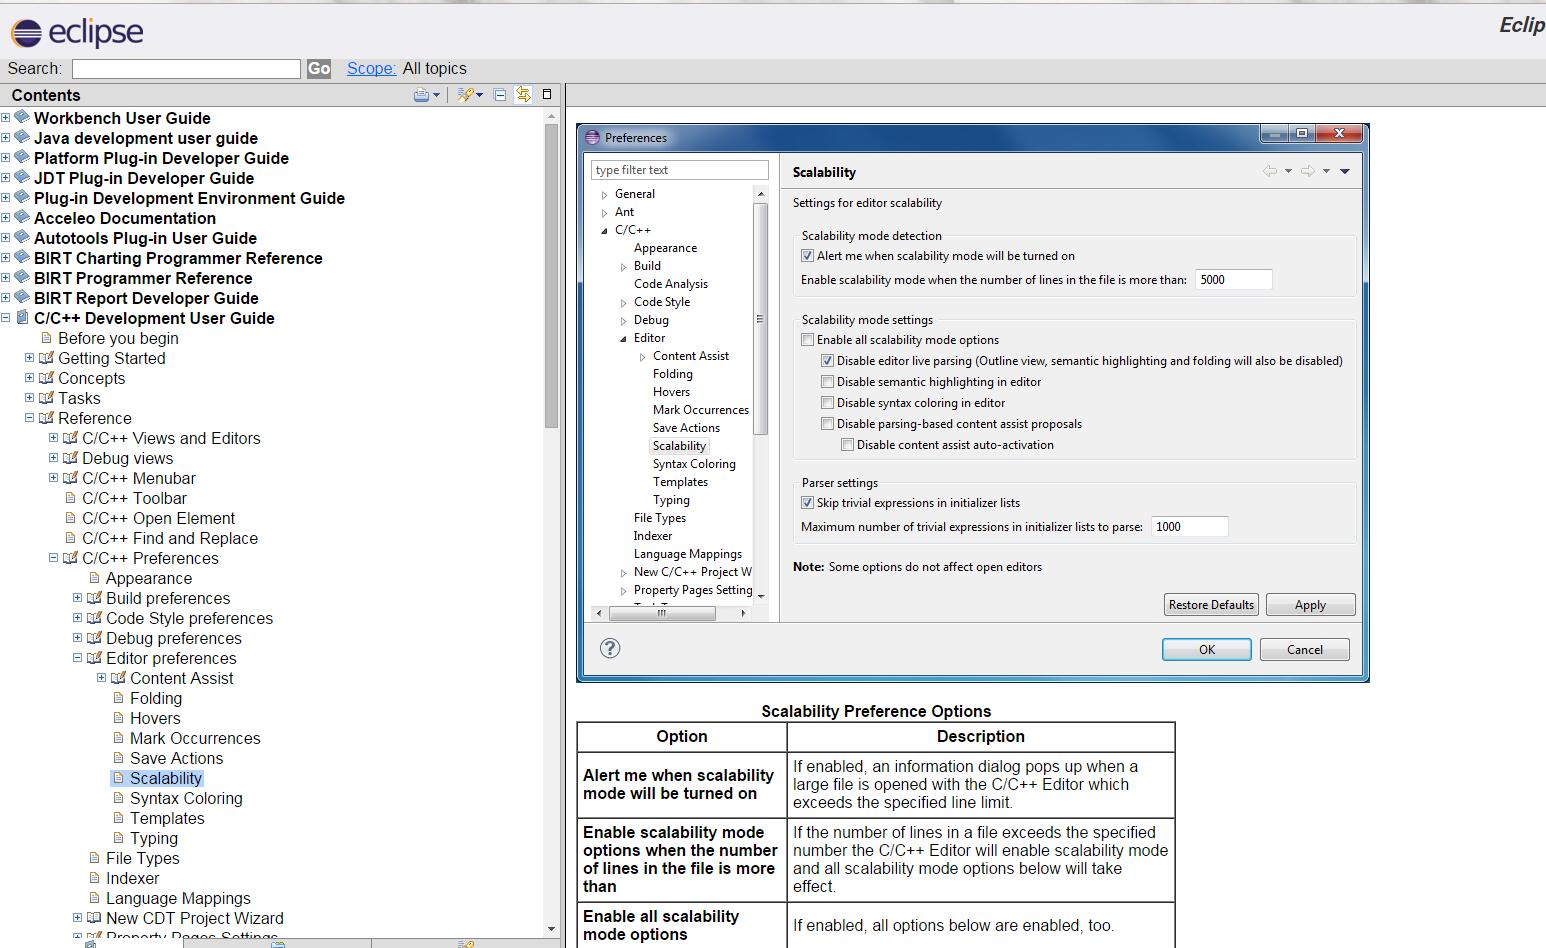The image size is (1546, 948).
Task: Click the page icon beside Folding in Contents
Action: coord(118,698)
